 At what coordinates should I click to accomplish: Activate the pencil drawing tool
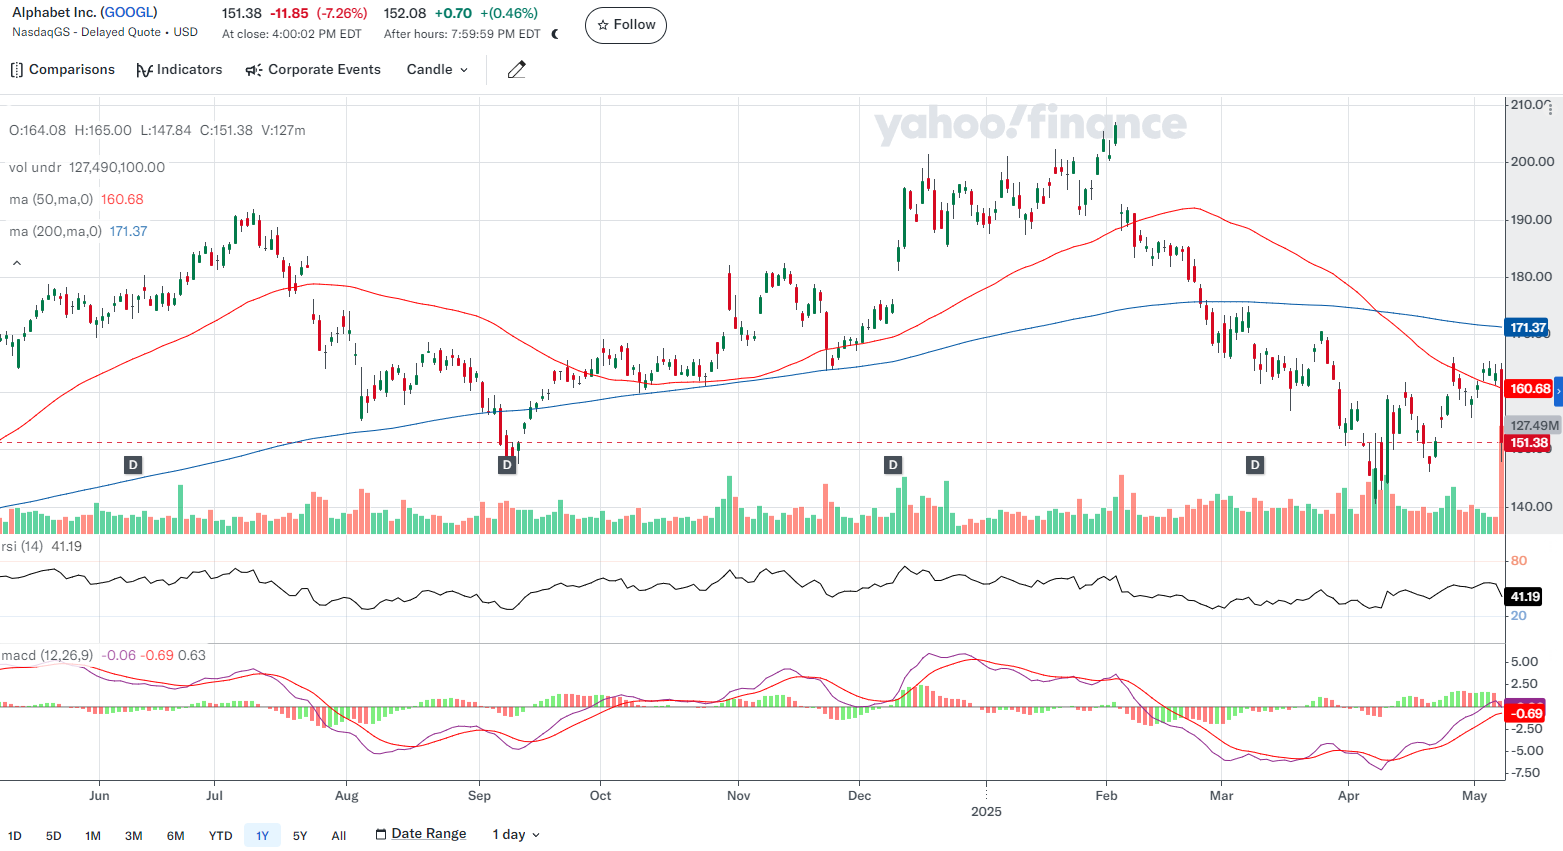point(516,70)
